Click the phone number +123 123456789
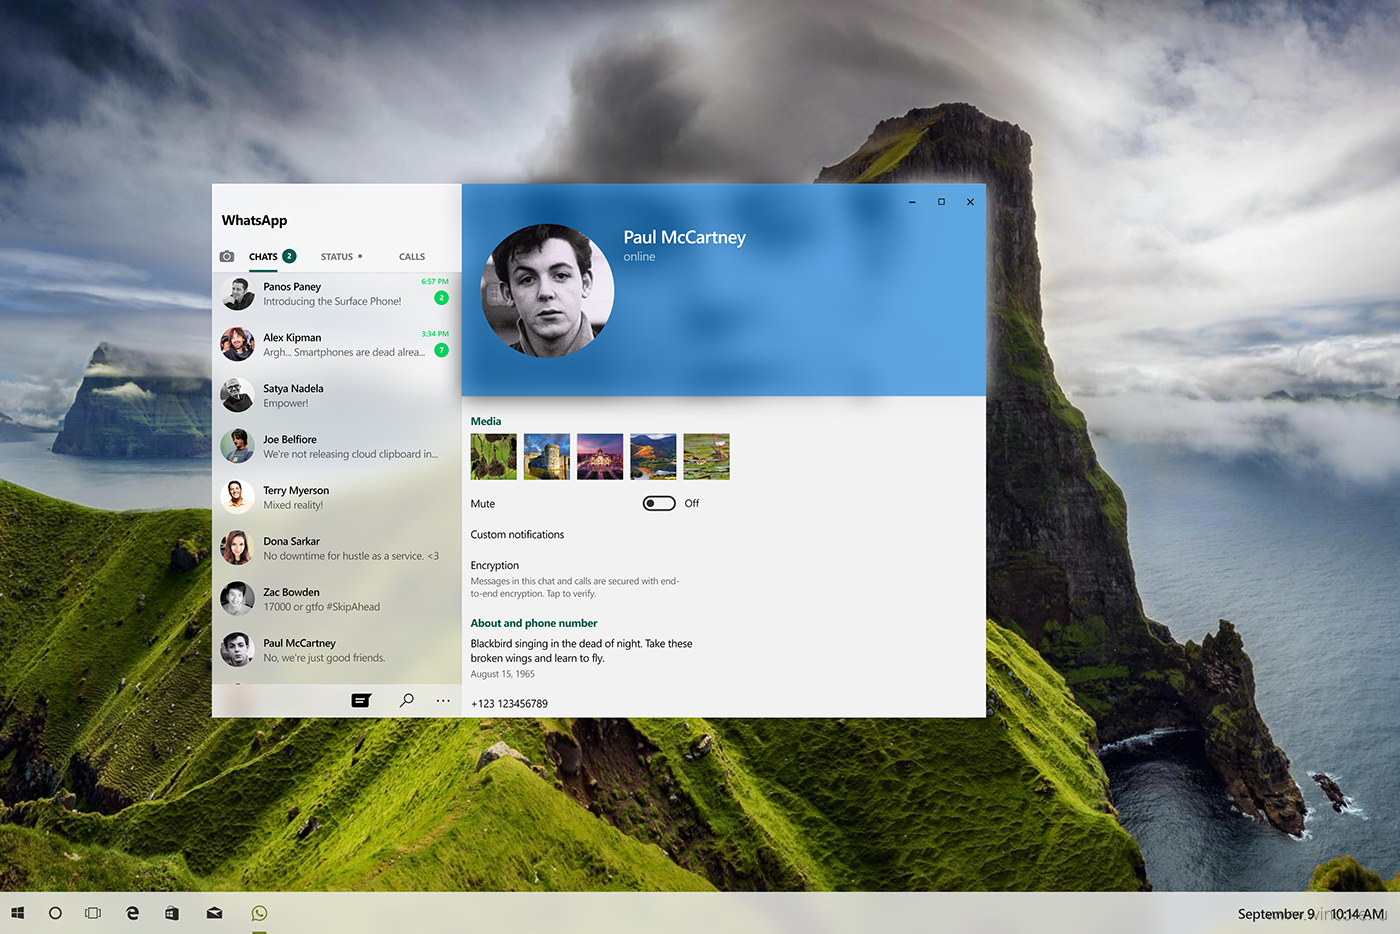The height and width of the screenshot is (934, 1400). [509, 704]
